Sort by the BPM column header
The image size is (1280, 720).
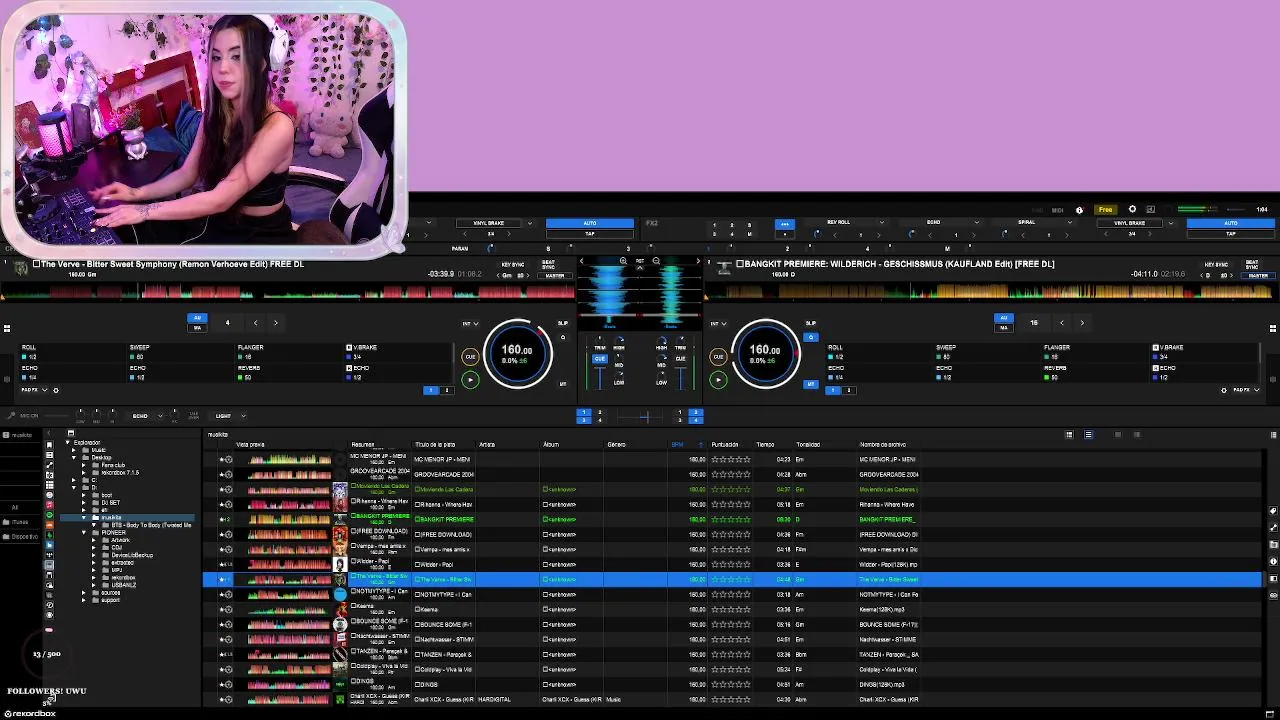tap(678, 444)
